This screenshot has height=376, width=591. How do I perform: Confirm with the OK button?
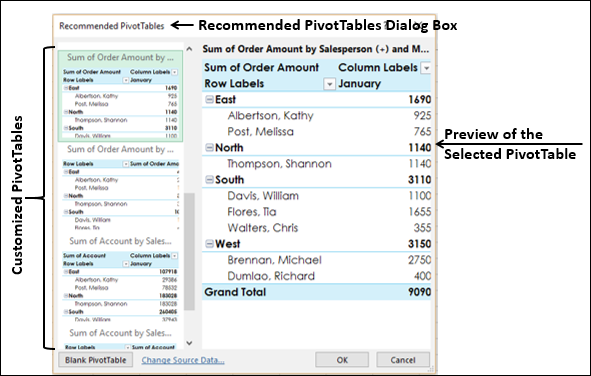(x=342, y=360)
